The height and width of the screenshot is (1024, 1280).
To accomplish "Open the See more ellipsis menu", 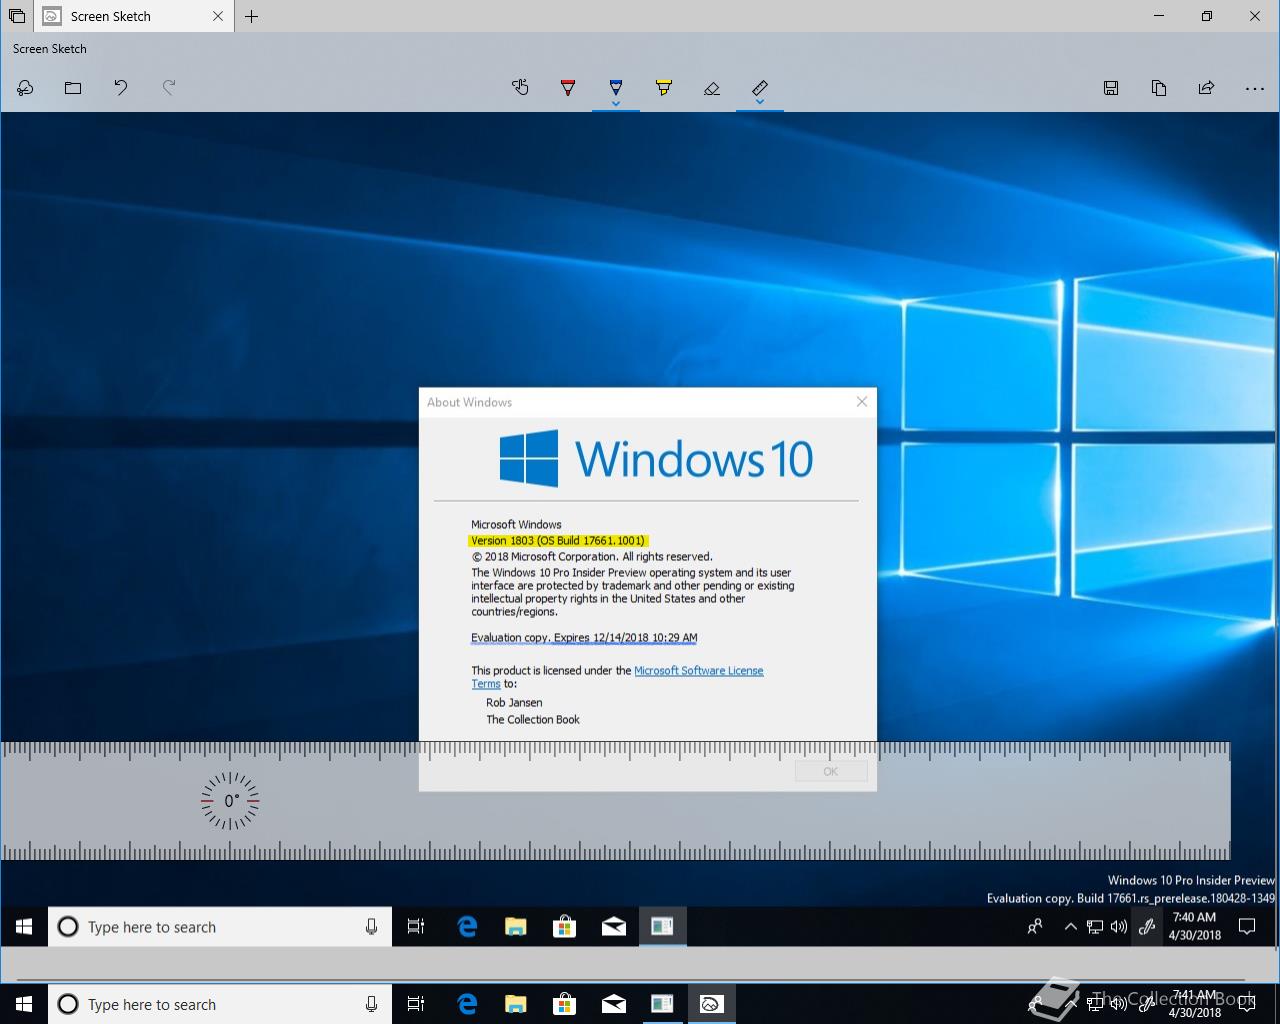I will coord(1255,88).
